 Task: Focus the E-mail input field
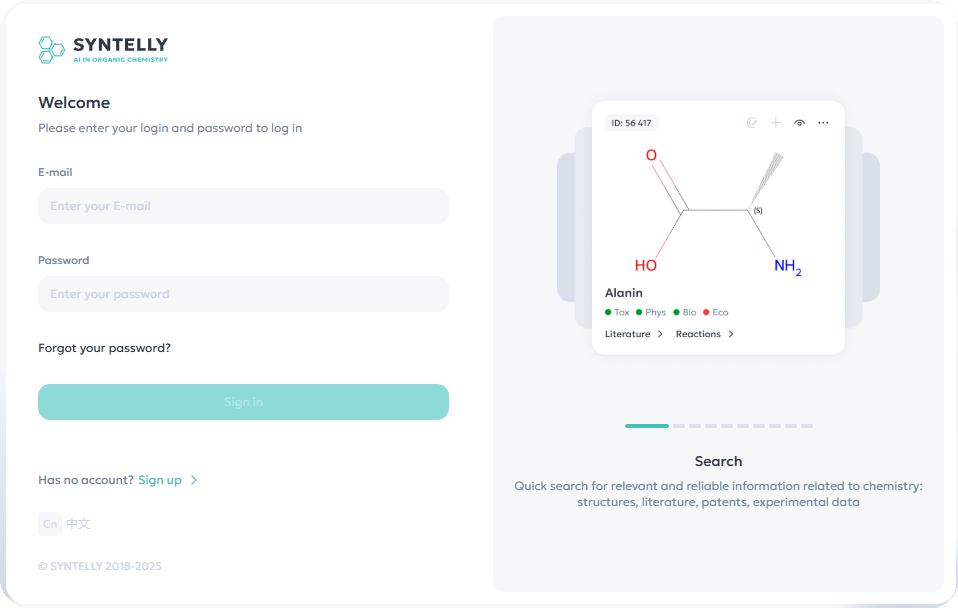pos(243,206)
